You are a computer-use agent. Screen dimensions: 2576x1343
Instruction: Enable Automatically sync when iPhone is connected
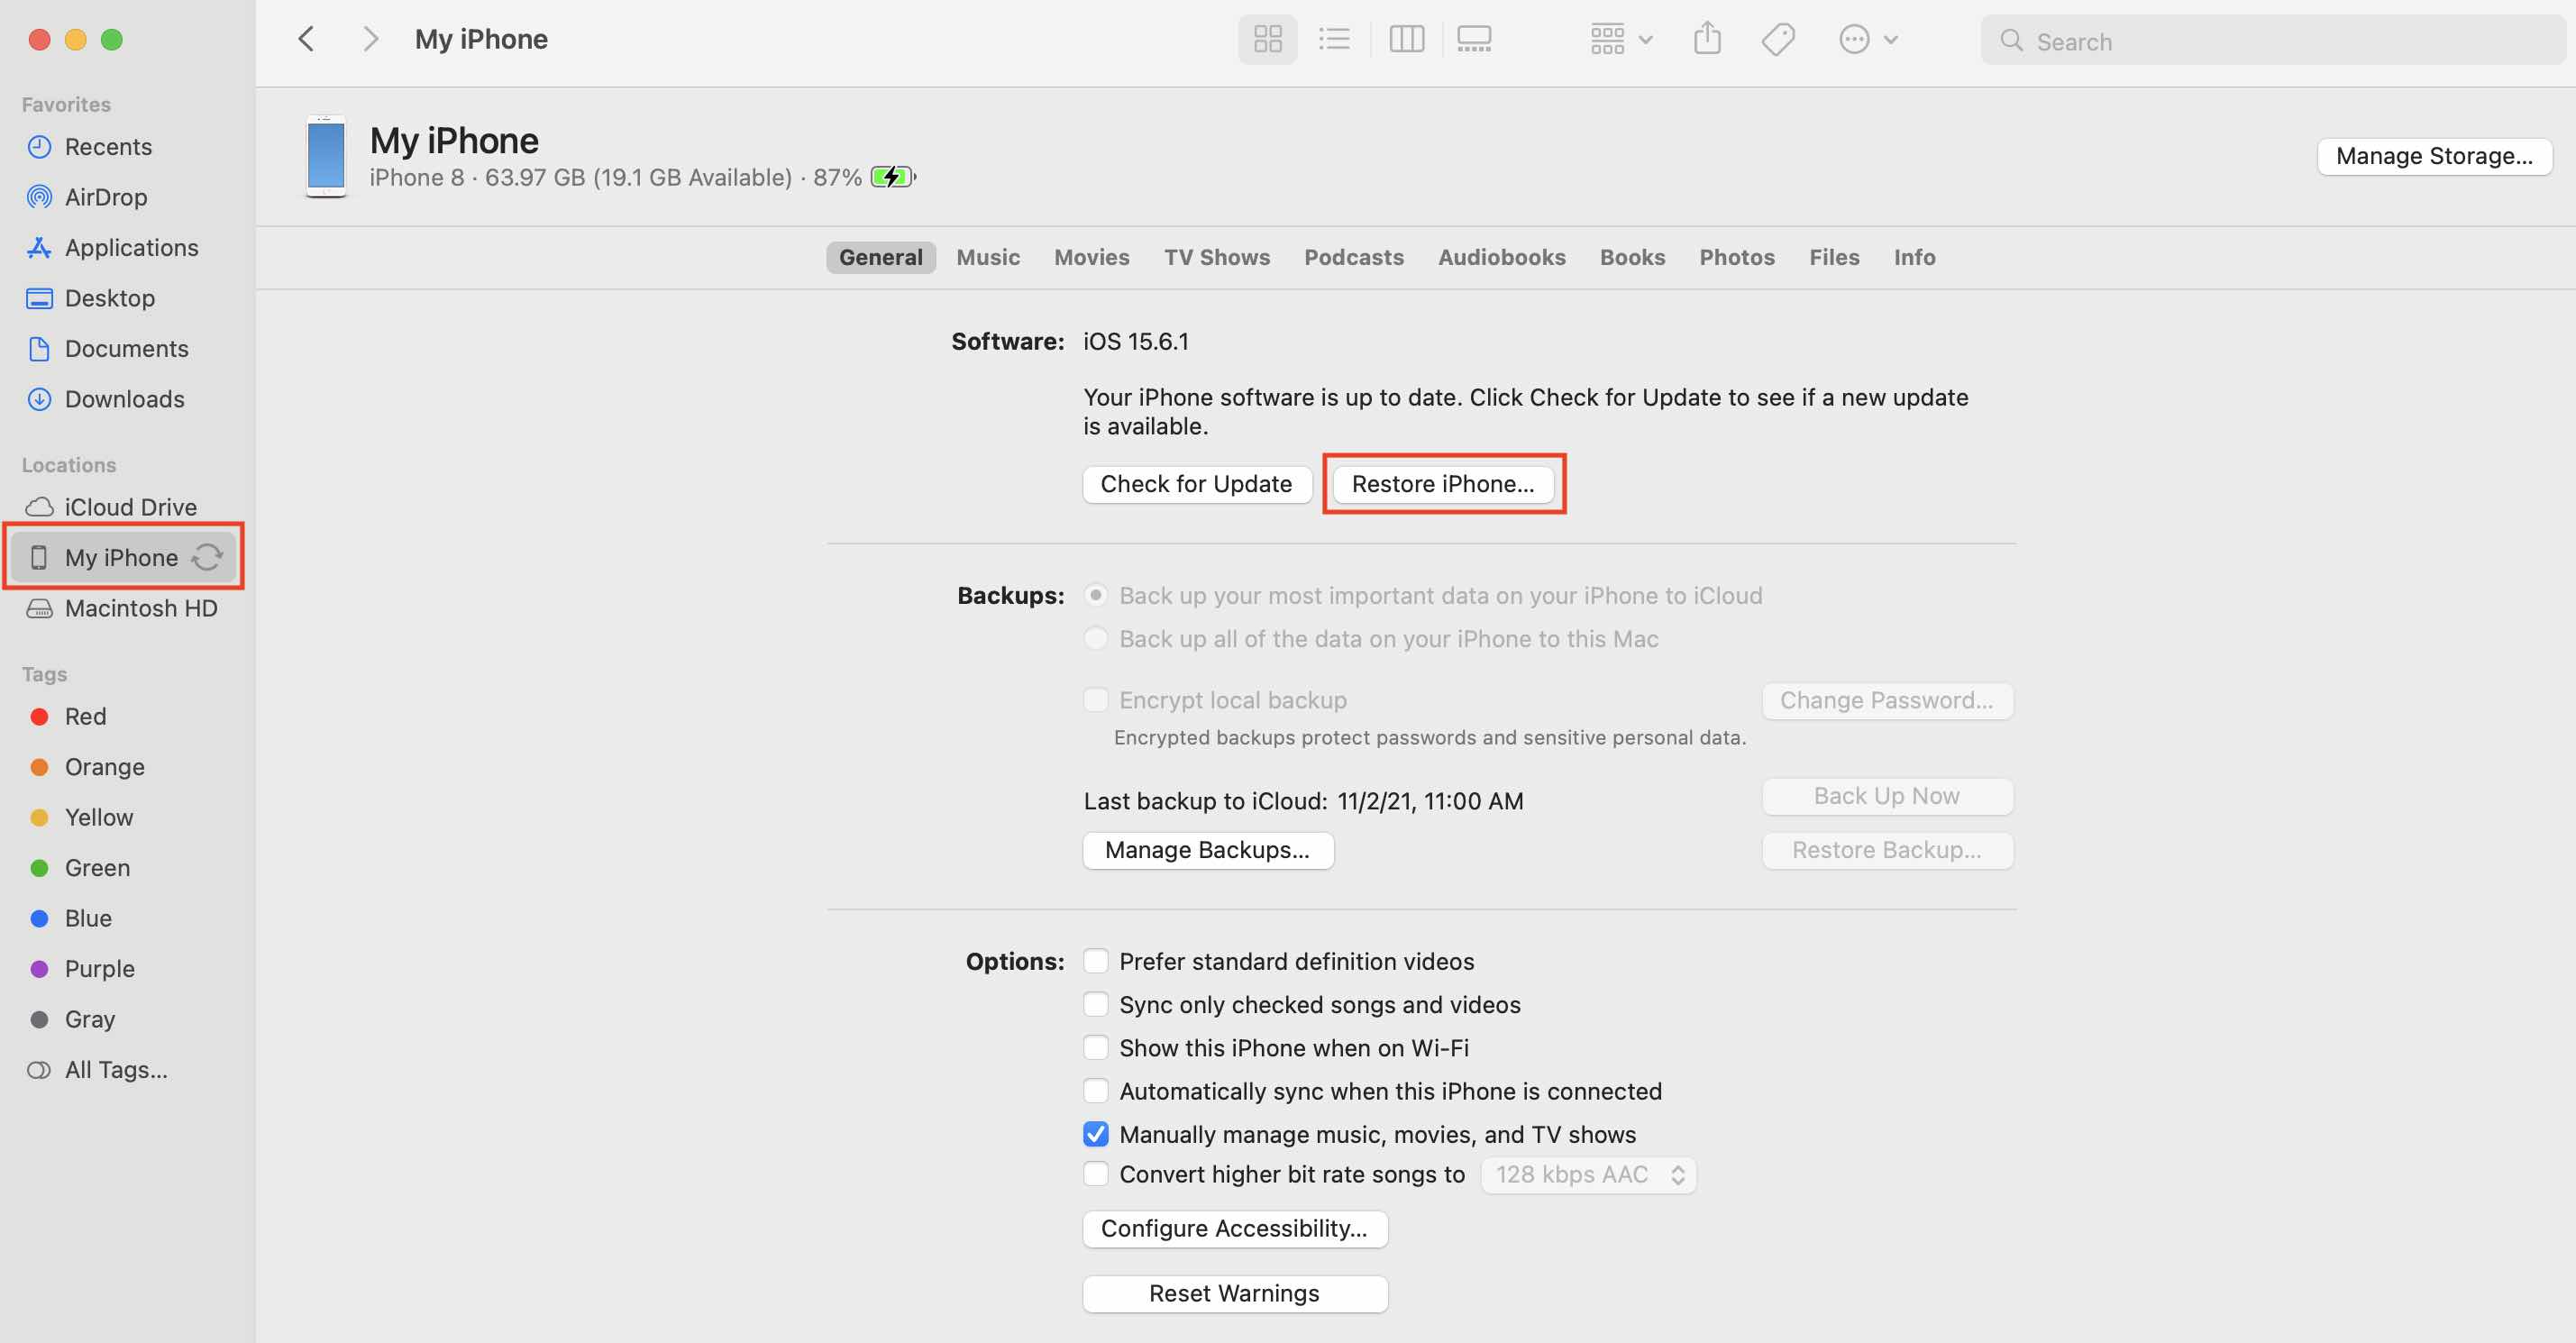coord(1096,1091)
